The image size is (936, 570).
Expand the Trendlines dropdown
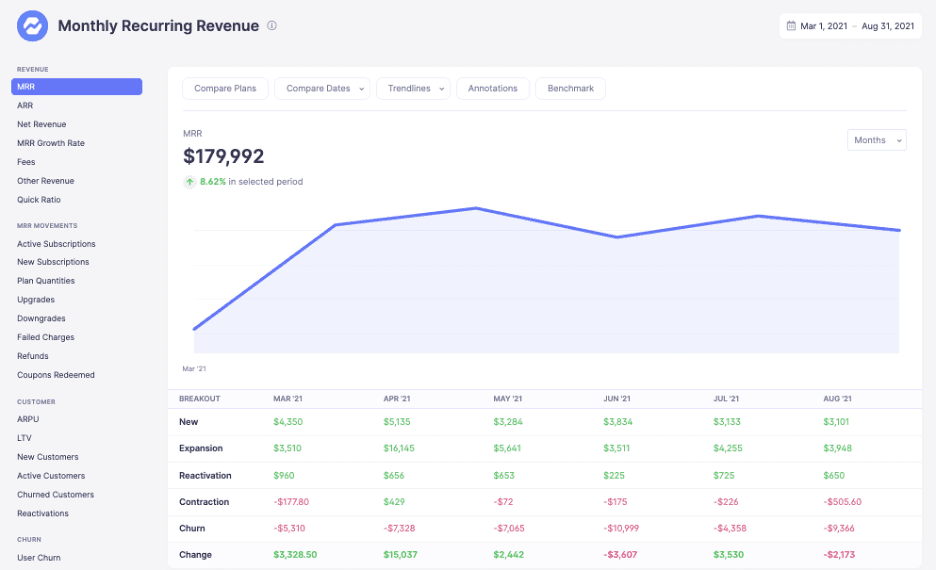tap(413, 88)
